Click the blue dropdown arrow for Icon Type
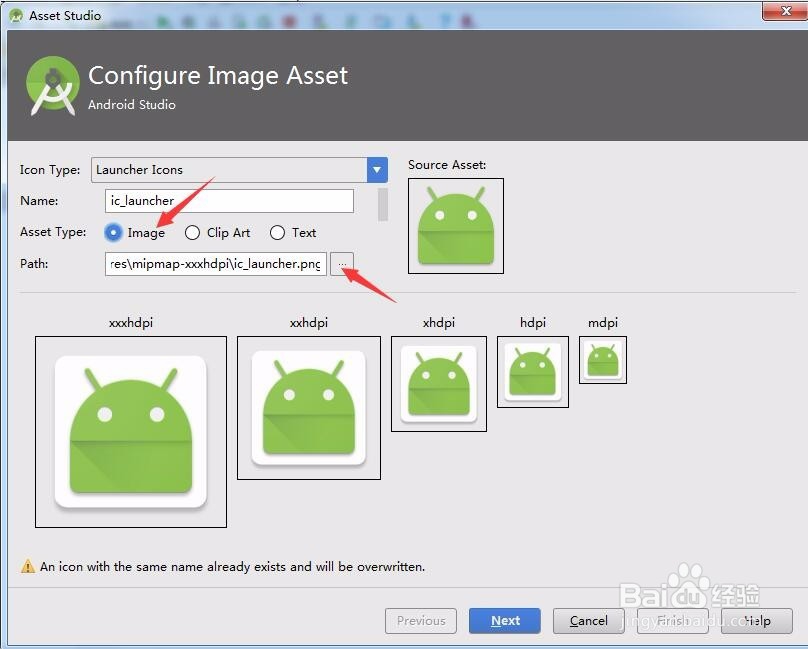The image size is (808, 649). [x=376, y=170]
